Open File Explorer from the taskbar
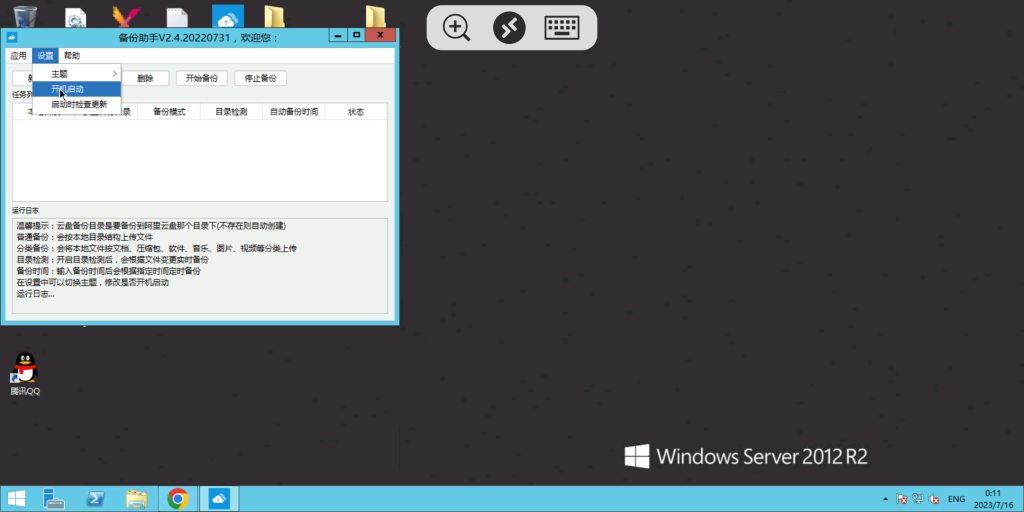Screen dimensions: 1024x512 pyautogui.click(x=137, y=498)
